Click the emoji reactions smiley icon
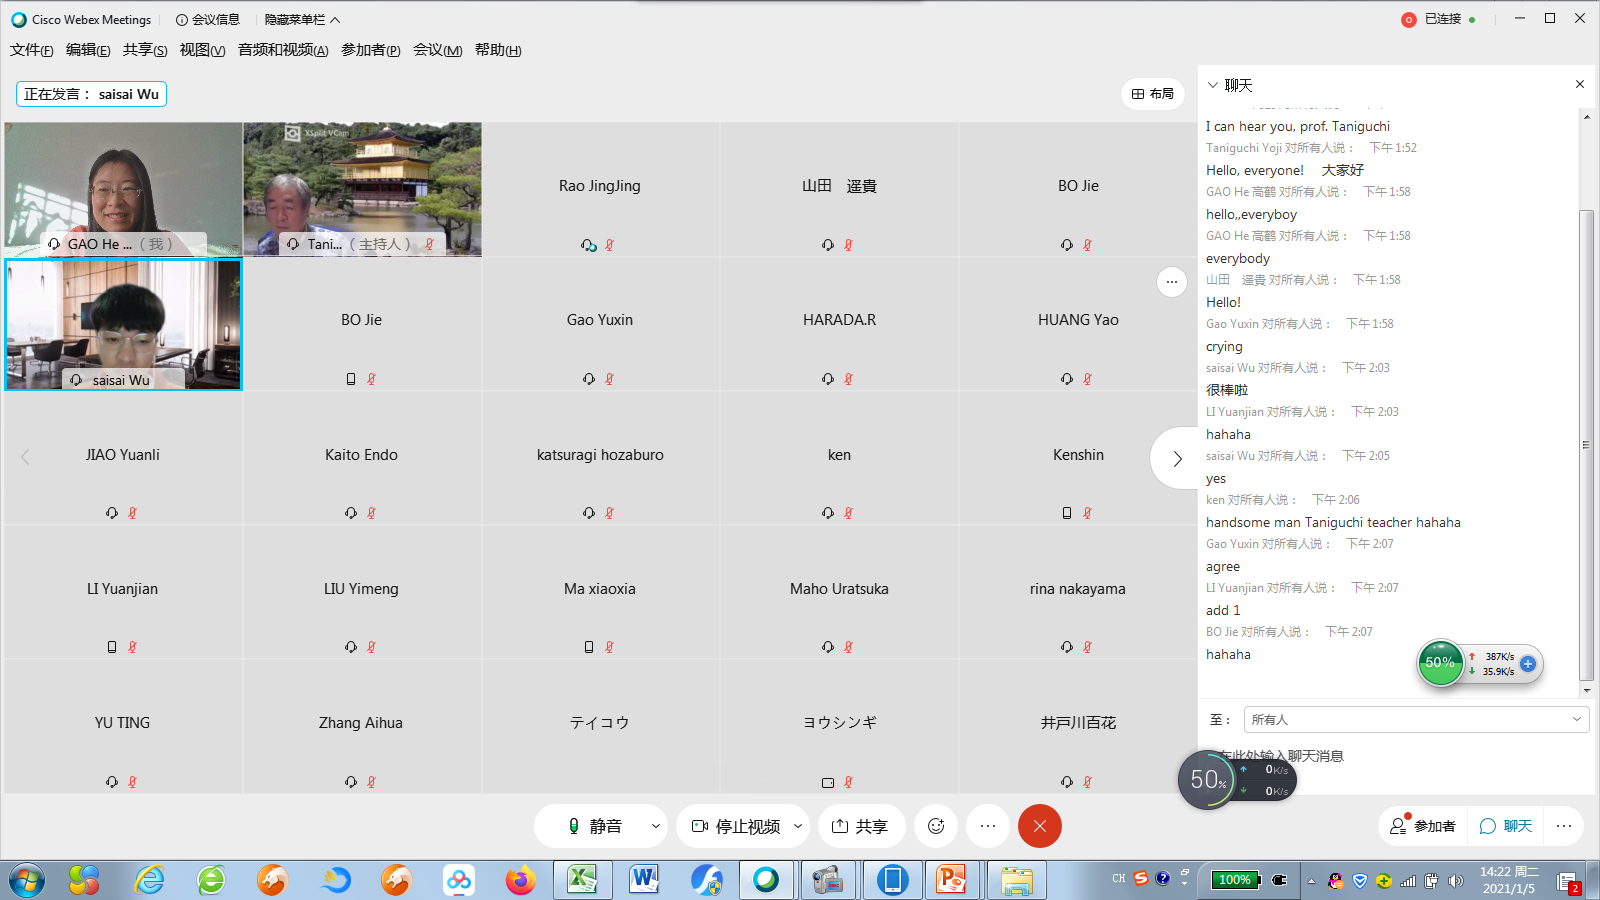This screenshot has width=1600, height=900. pos(936,826)
